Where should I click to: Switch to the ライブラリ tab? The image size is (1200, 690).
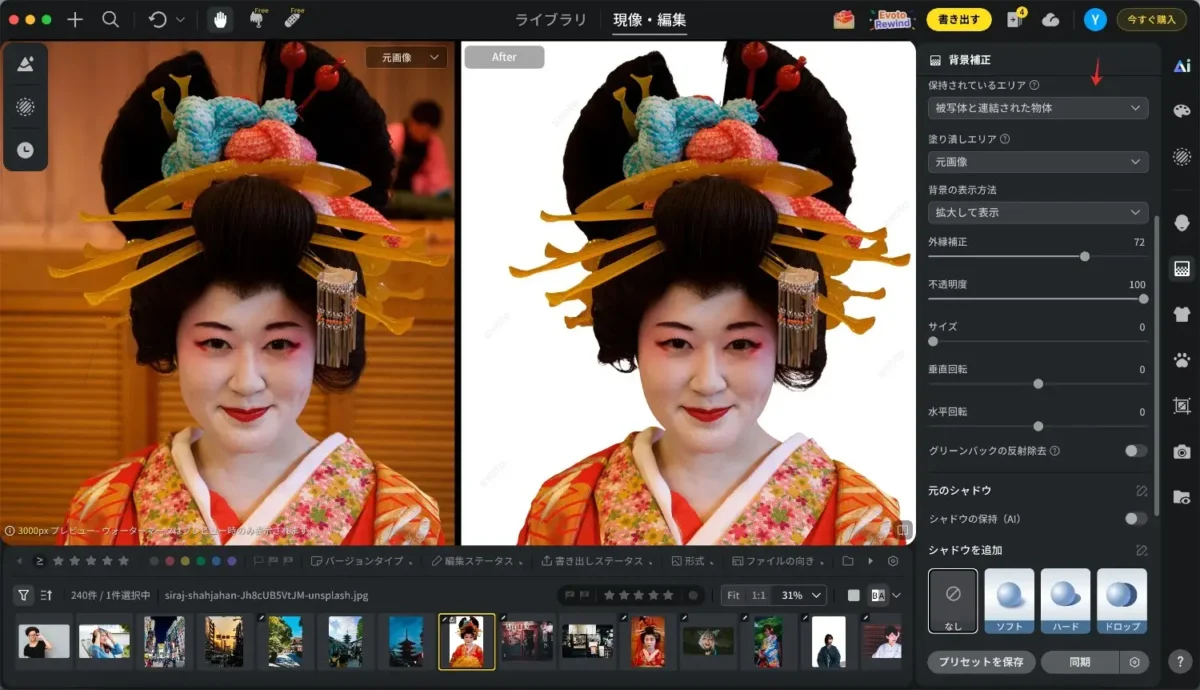tap(551, 19)
